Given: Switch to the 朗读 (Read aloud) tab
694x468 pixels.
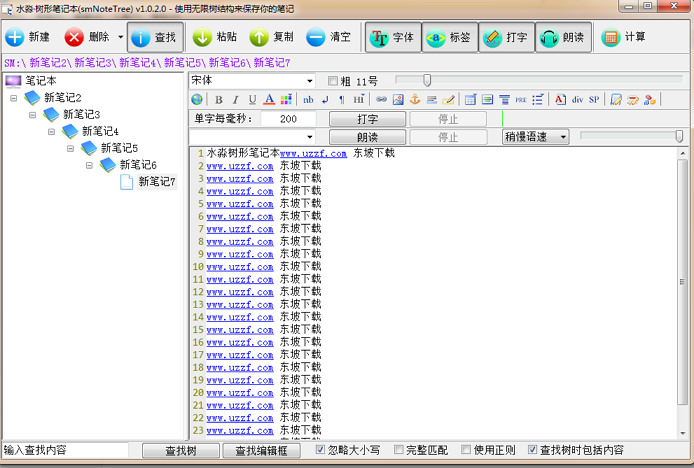Looking at the screenshot, I should [563, 37].
